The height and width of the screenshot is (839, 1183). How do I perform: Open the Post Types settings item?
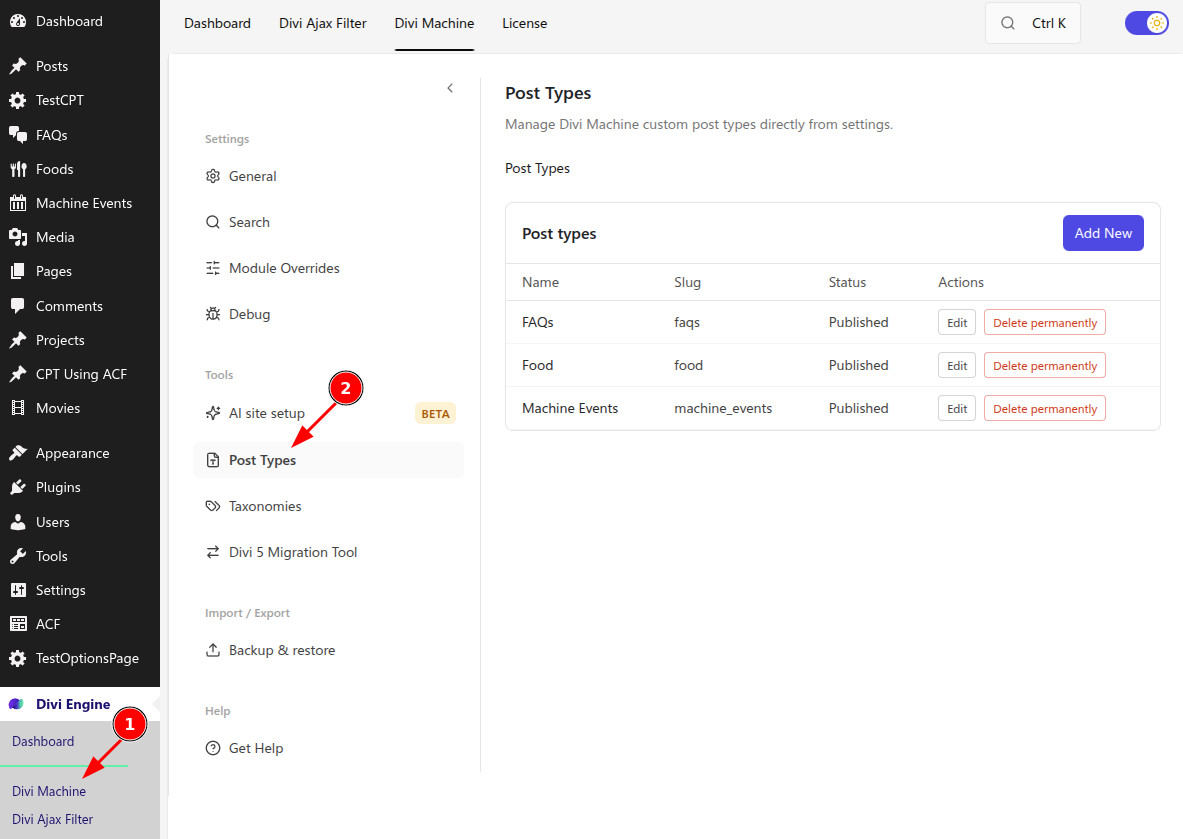coord(328,459)
